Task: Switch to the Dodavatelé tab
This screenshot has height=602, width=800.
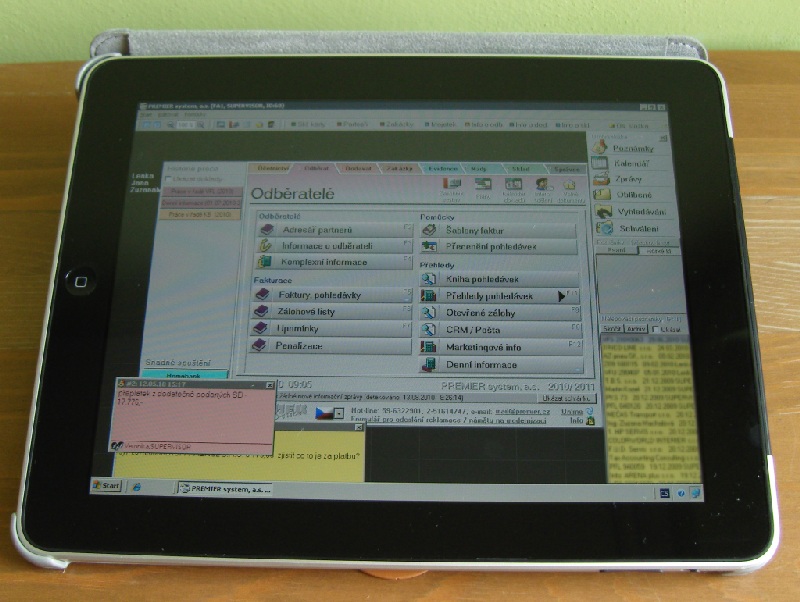Action: (357, 168)
